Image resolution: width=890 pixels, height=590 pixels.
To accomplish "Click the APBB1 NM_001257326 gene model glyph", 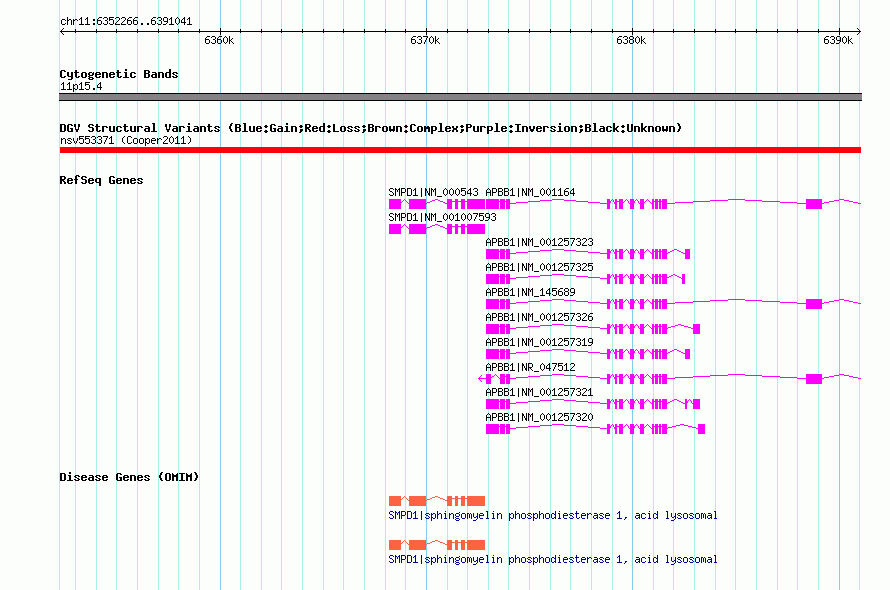I will coord(593,329).
